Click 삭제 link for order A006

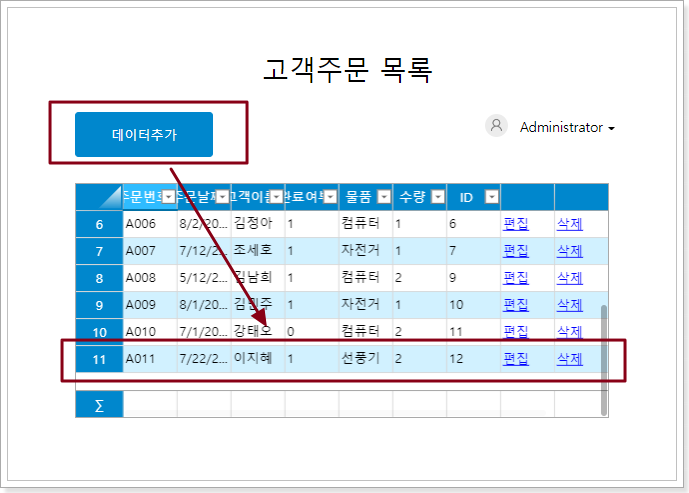[569, 224]
